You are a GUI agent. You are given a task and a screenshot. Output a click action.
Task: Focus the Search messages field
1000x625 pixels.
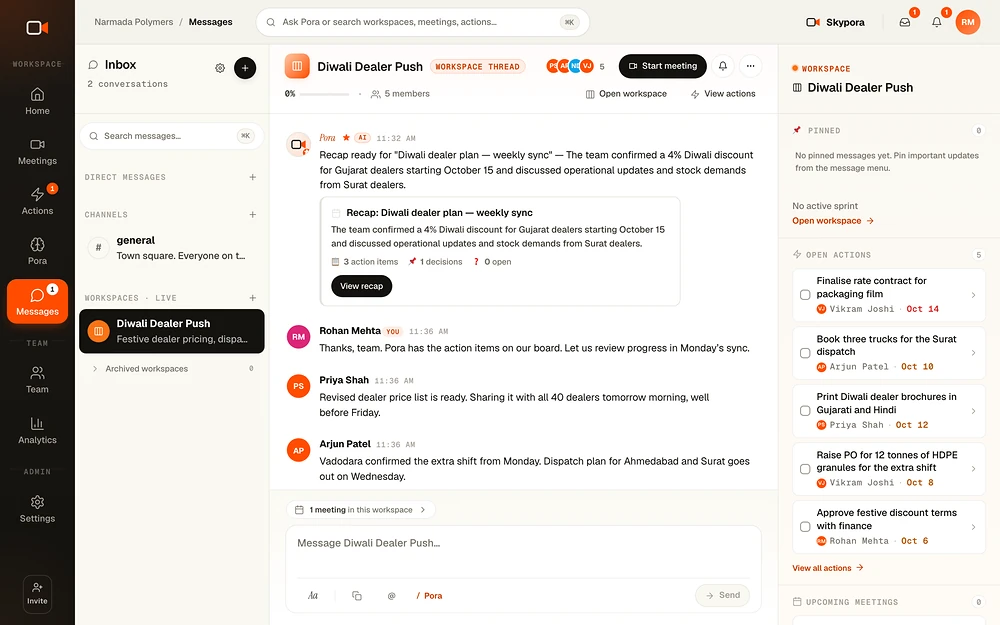172,136
